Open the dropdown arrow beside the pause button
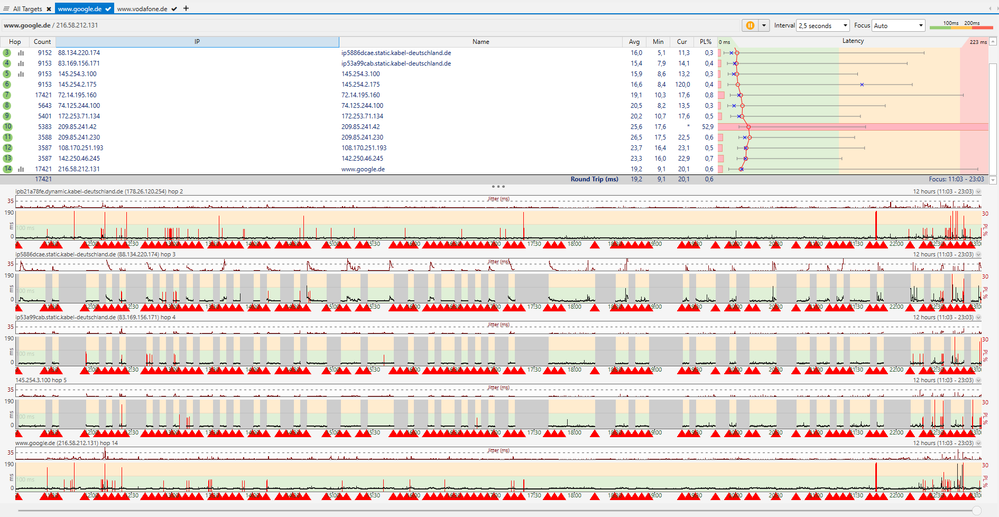This screenshot has height=517, width=999. pos(764,25)
